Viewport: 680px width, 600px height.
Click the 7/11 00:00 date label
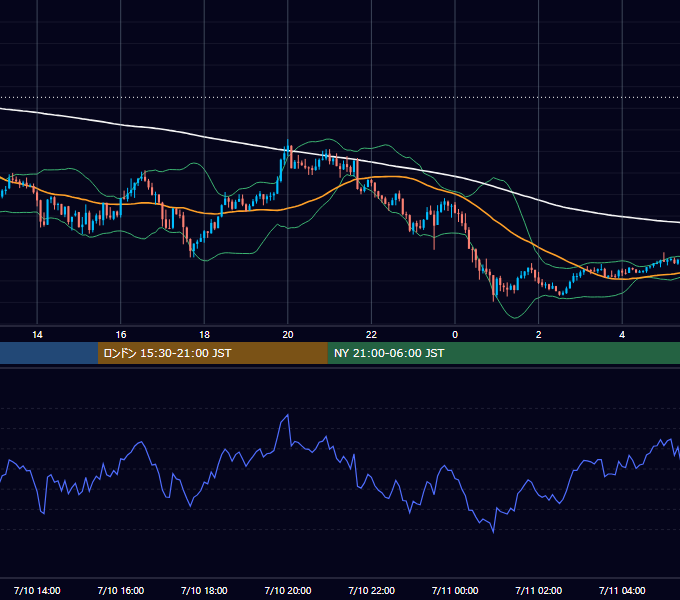[x=455, y=590]
